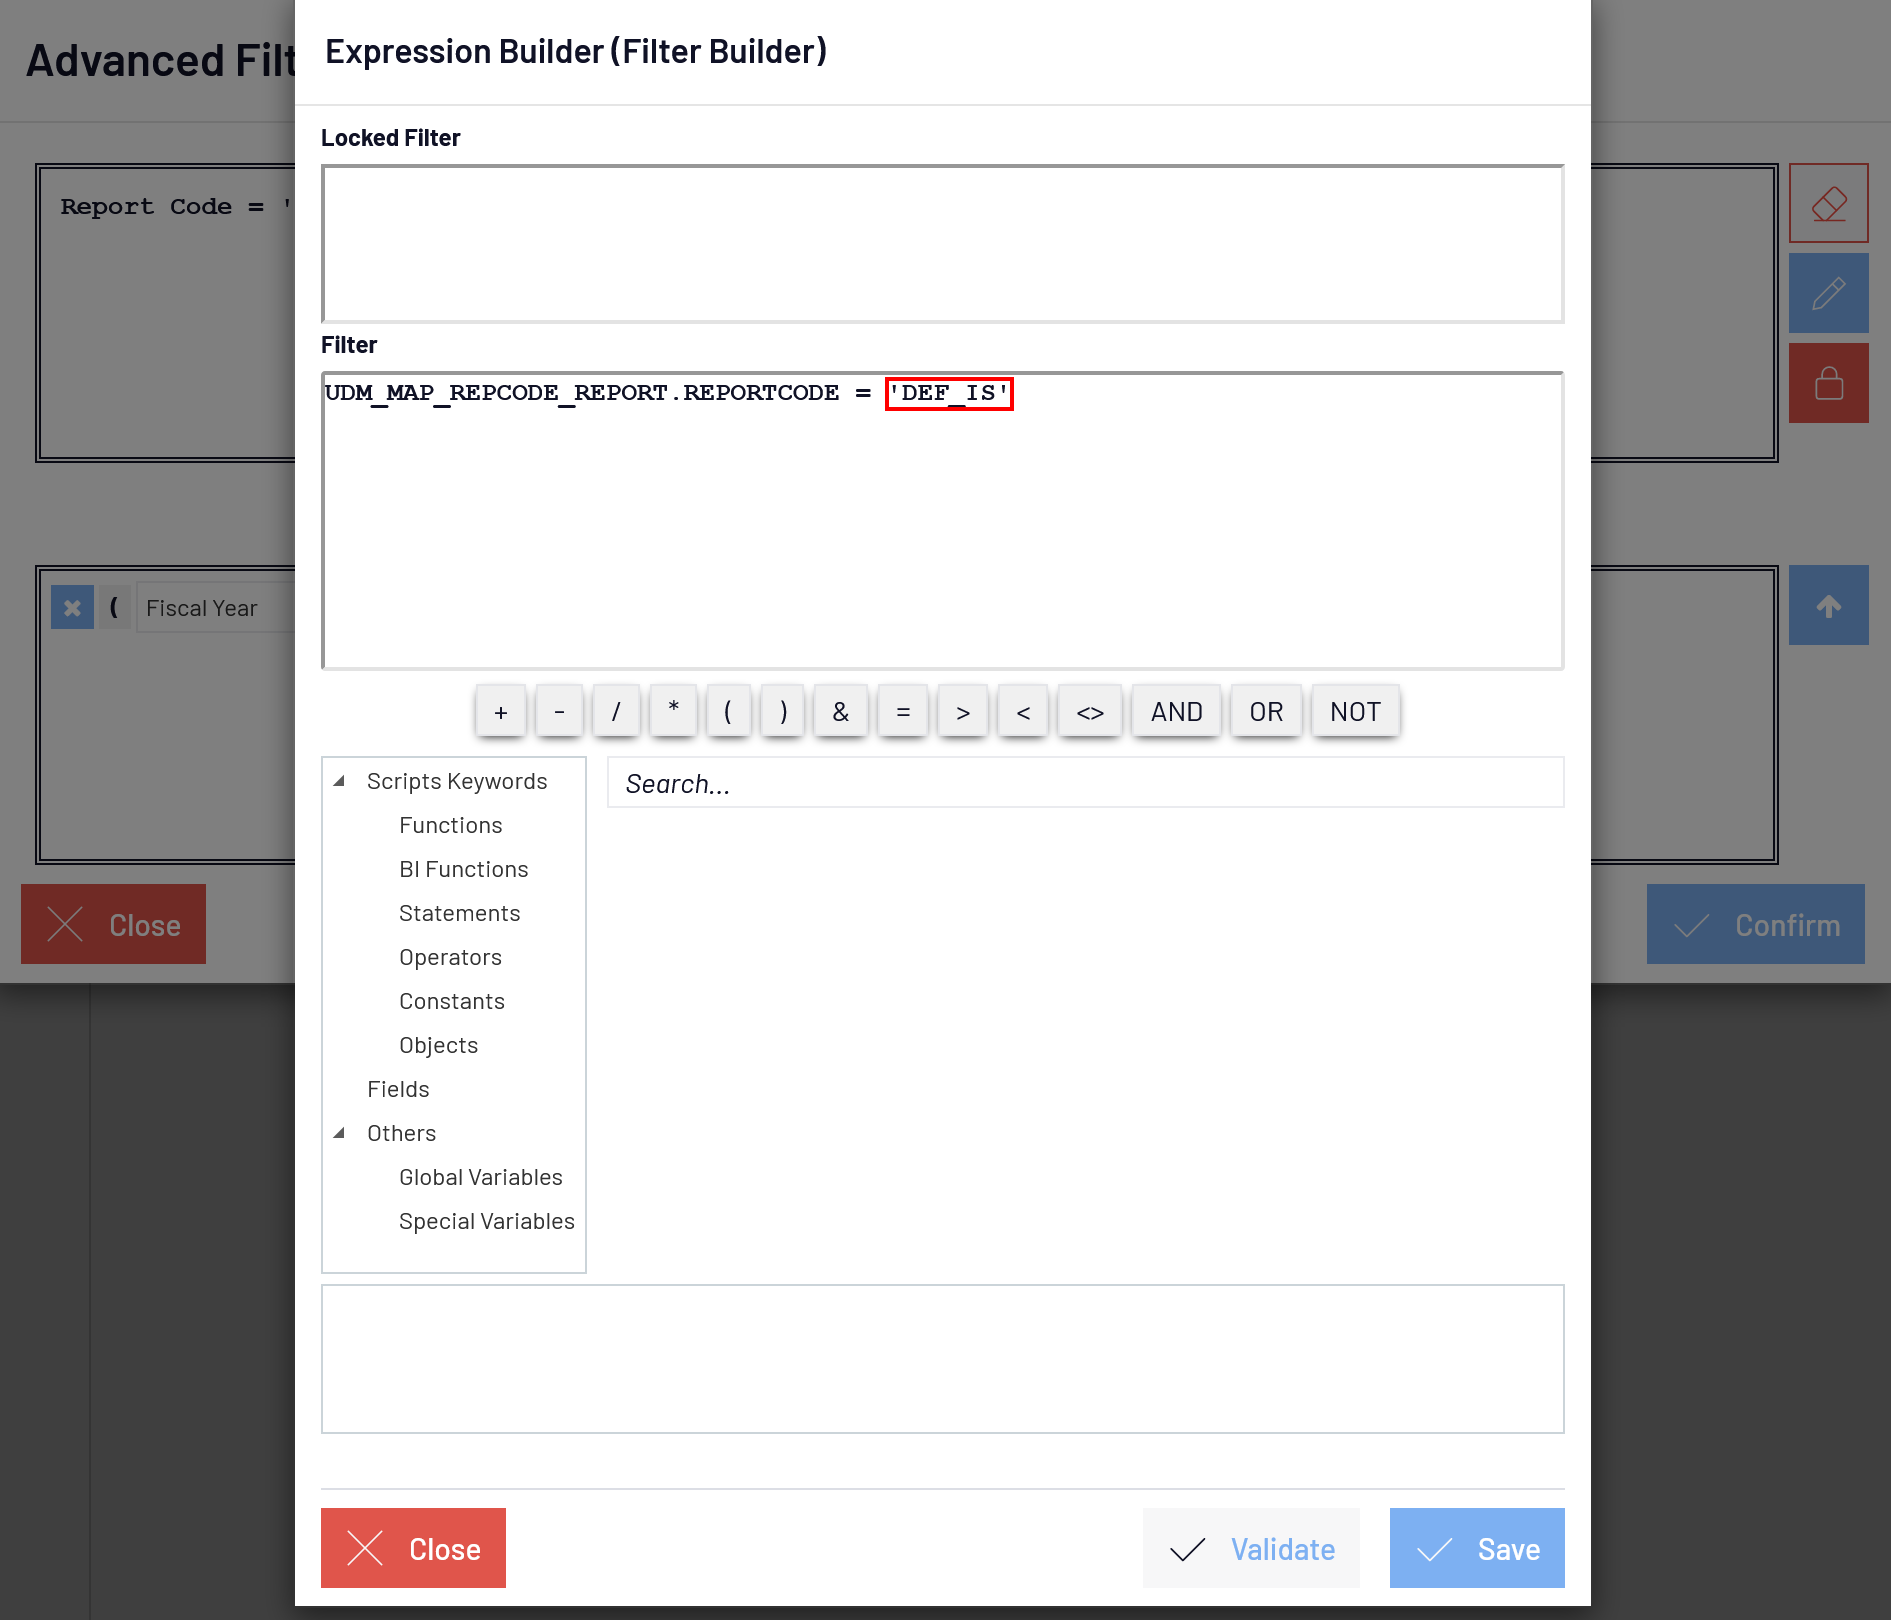This screenshot has width=1891, height=1620.
Task: Insert the NOT keyword
Action: tap(1355, 712)
